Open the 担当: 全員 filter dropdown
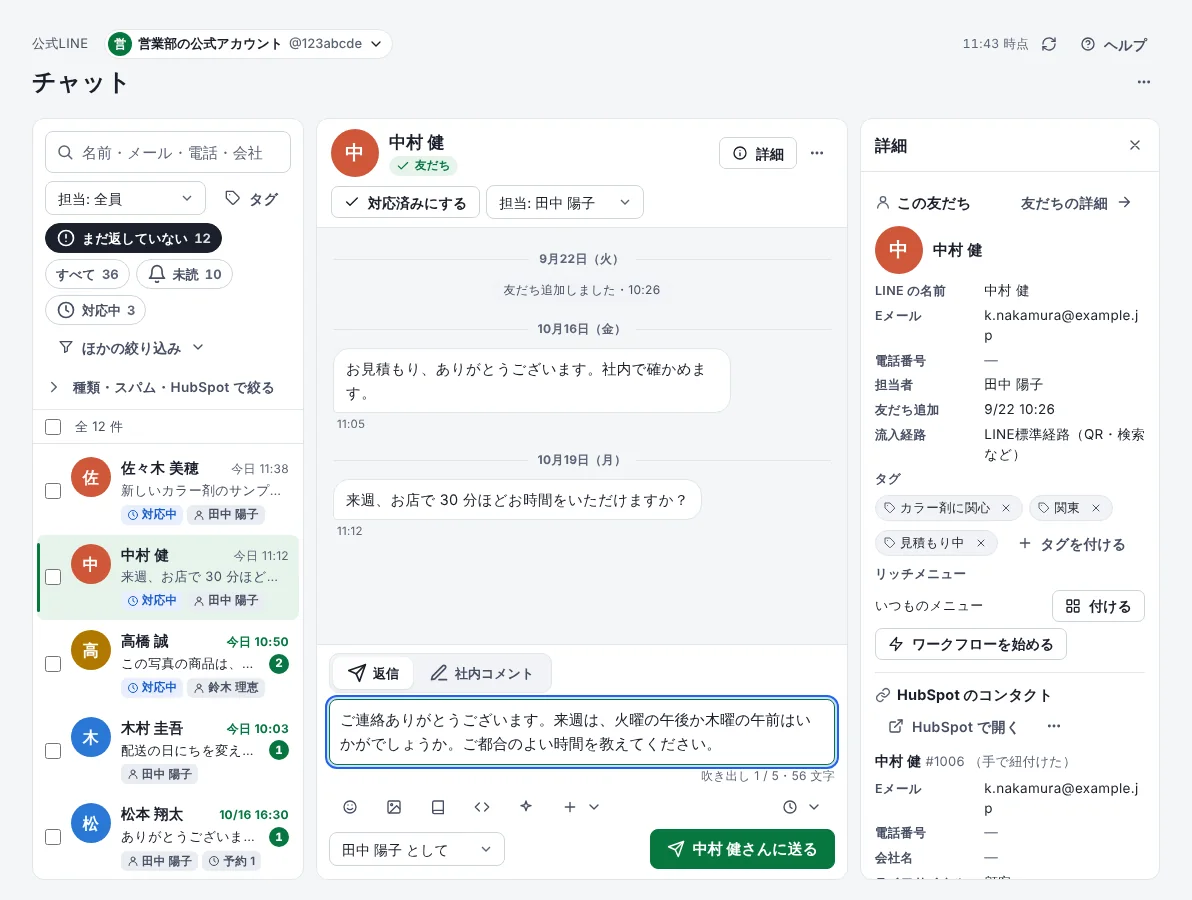 pyautogui.click(x=125, y=198)
